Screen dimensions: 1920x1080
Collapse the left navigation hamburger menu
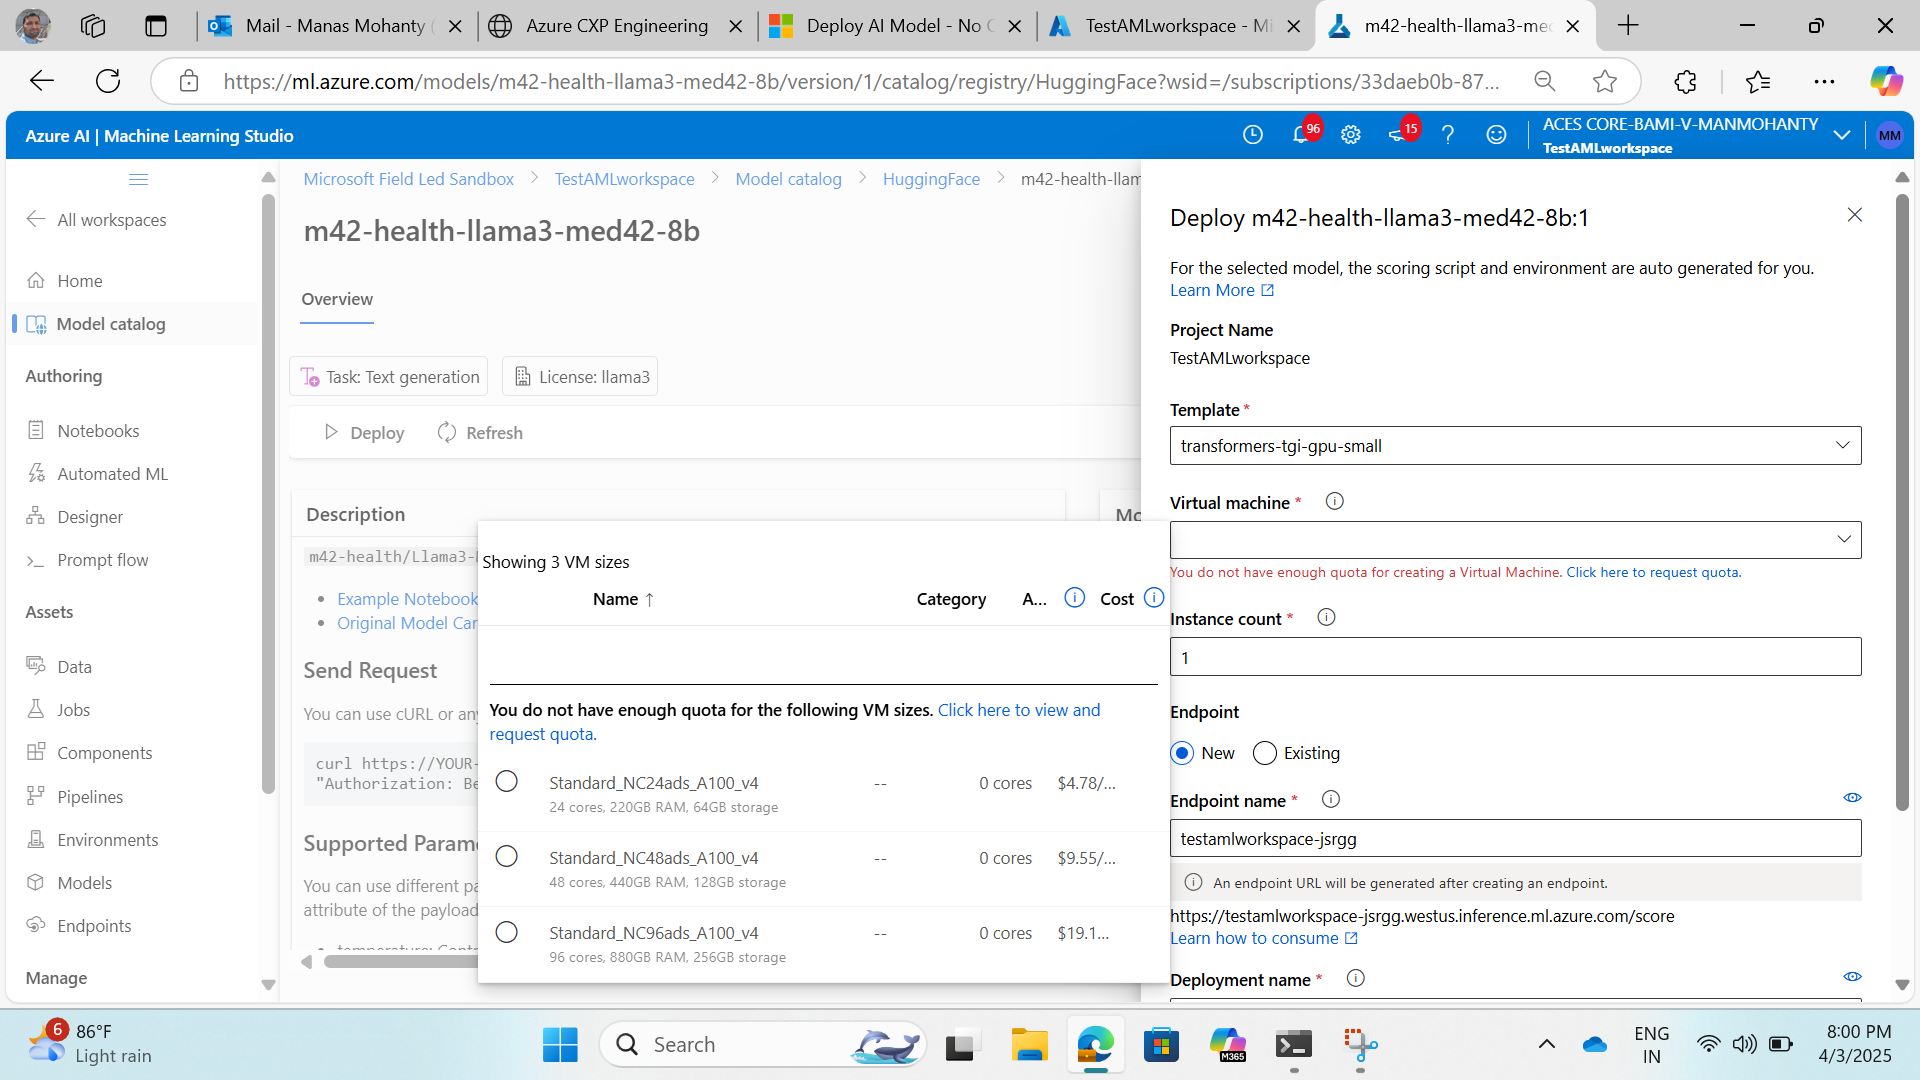point(138,179)
